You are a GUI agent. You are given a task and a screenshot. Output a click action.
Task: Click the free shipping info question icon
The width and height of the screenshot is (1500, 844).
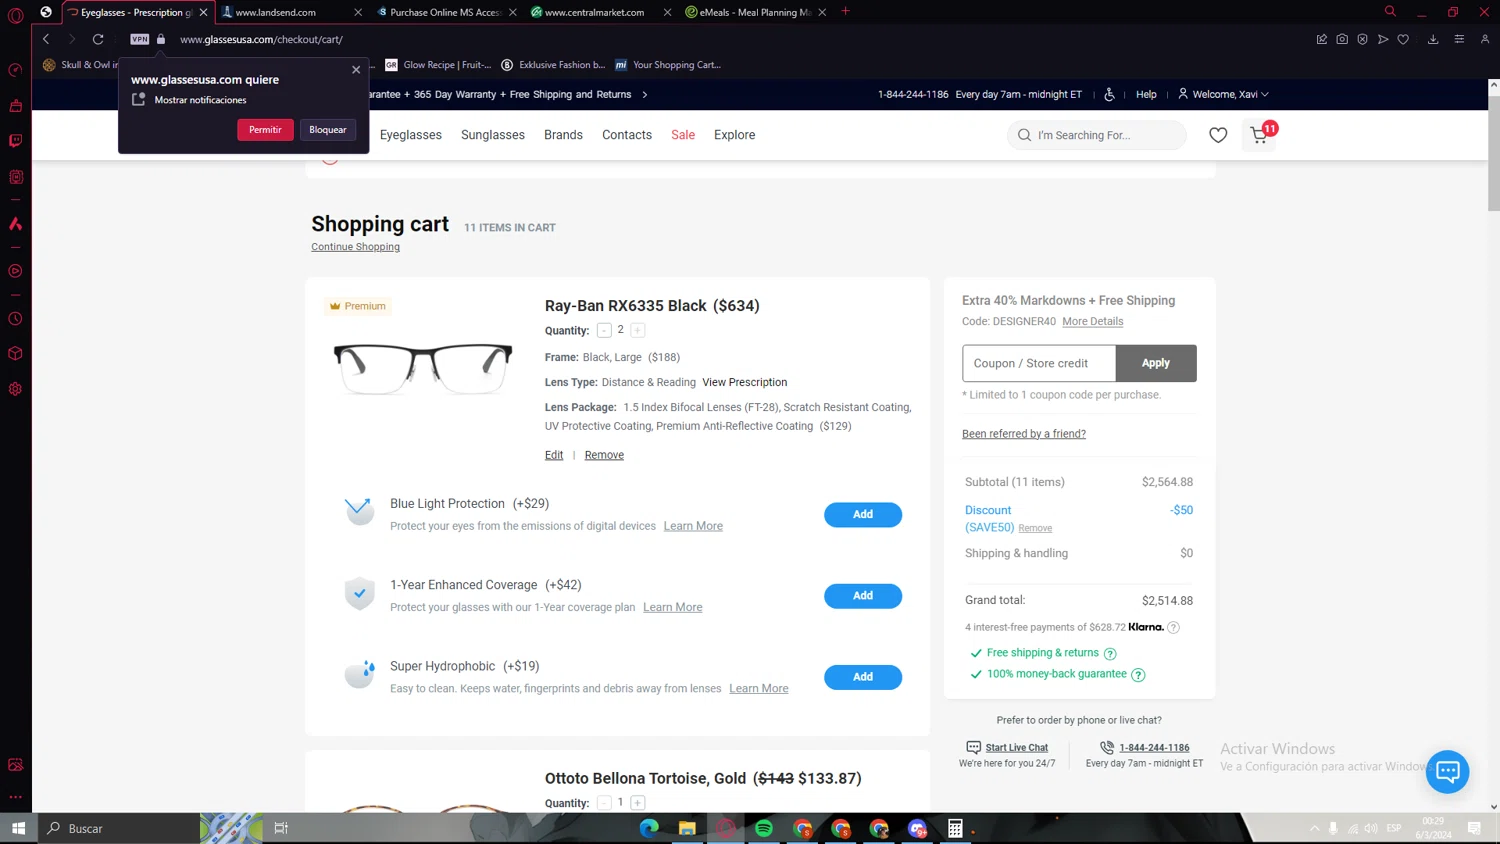pos(1110,654)
